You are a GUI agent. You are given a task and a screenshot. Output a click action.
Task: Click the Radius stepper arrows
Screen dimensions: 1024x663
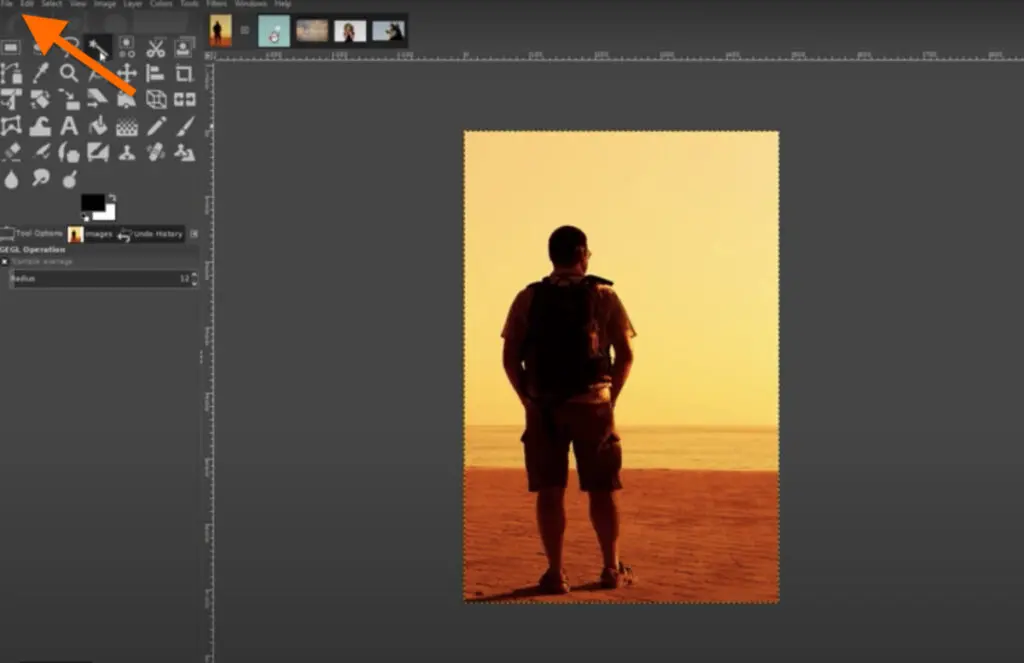click(195, 279)
